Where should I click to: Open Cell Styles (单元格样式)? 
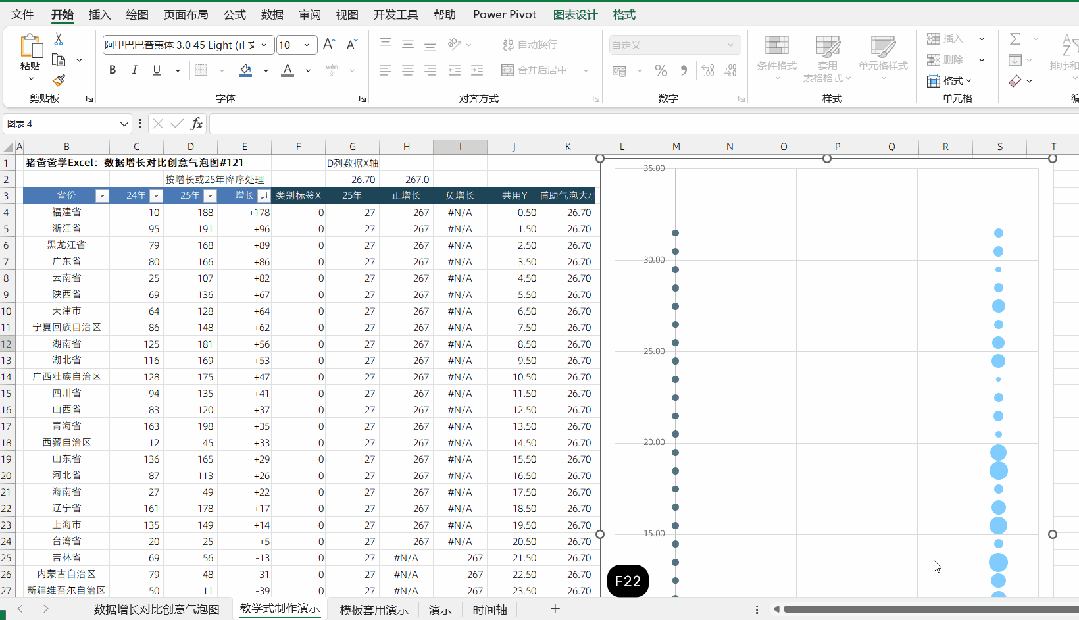[883, 58]
